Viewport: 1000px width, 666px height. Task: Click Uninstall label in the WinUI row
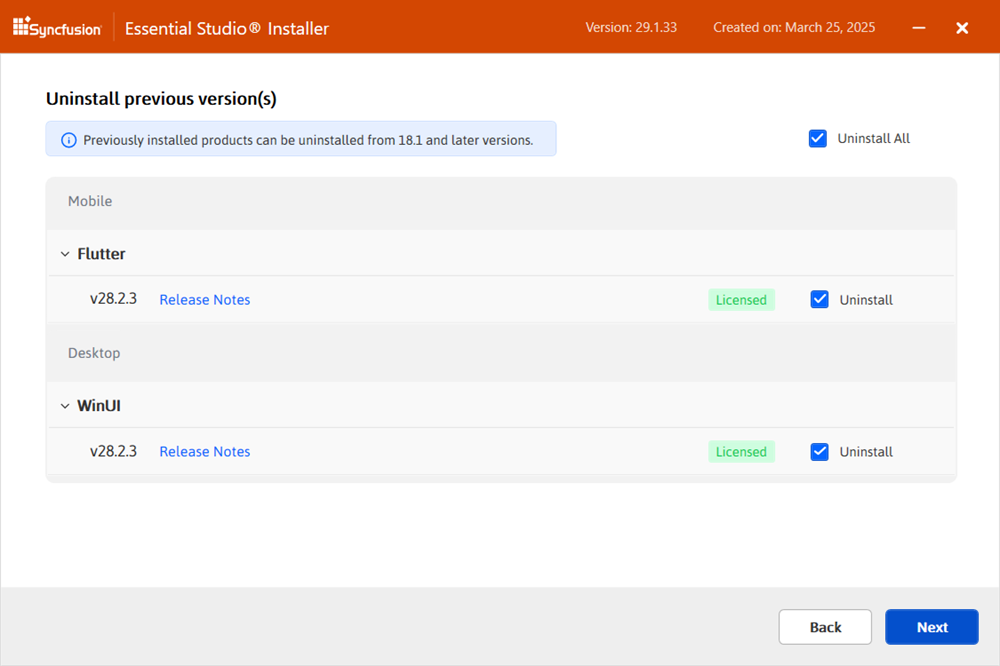[866, 452]
